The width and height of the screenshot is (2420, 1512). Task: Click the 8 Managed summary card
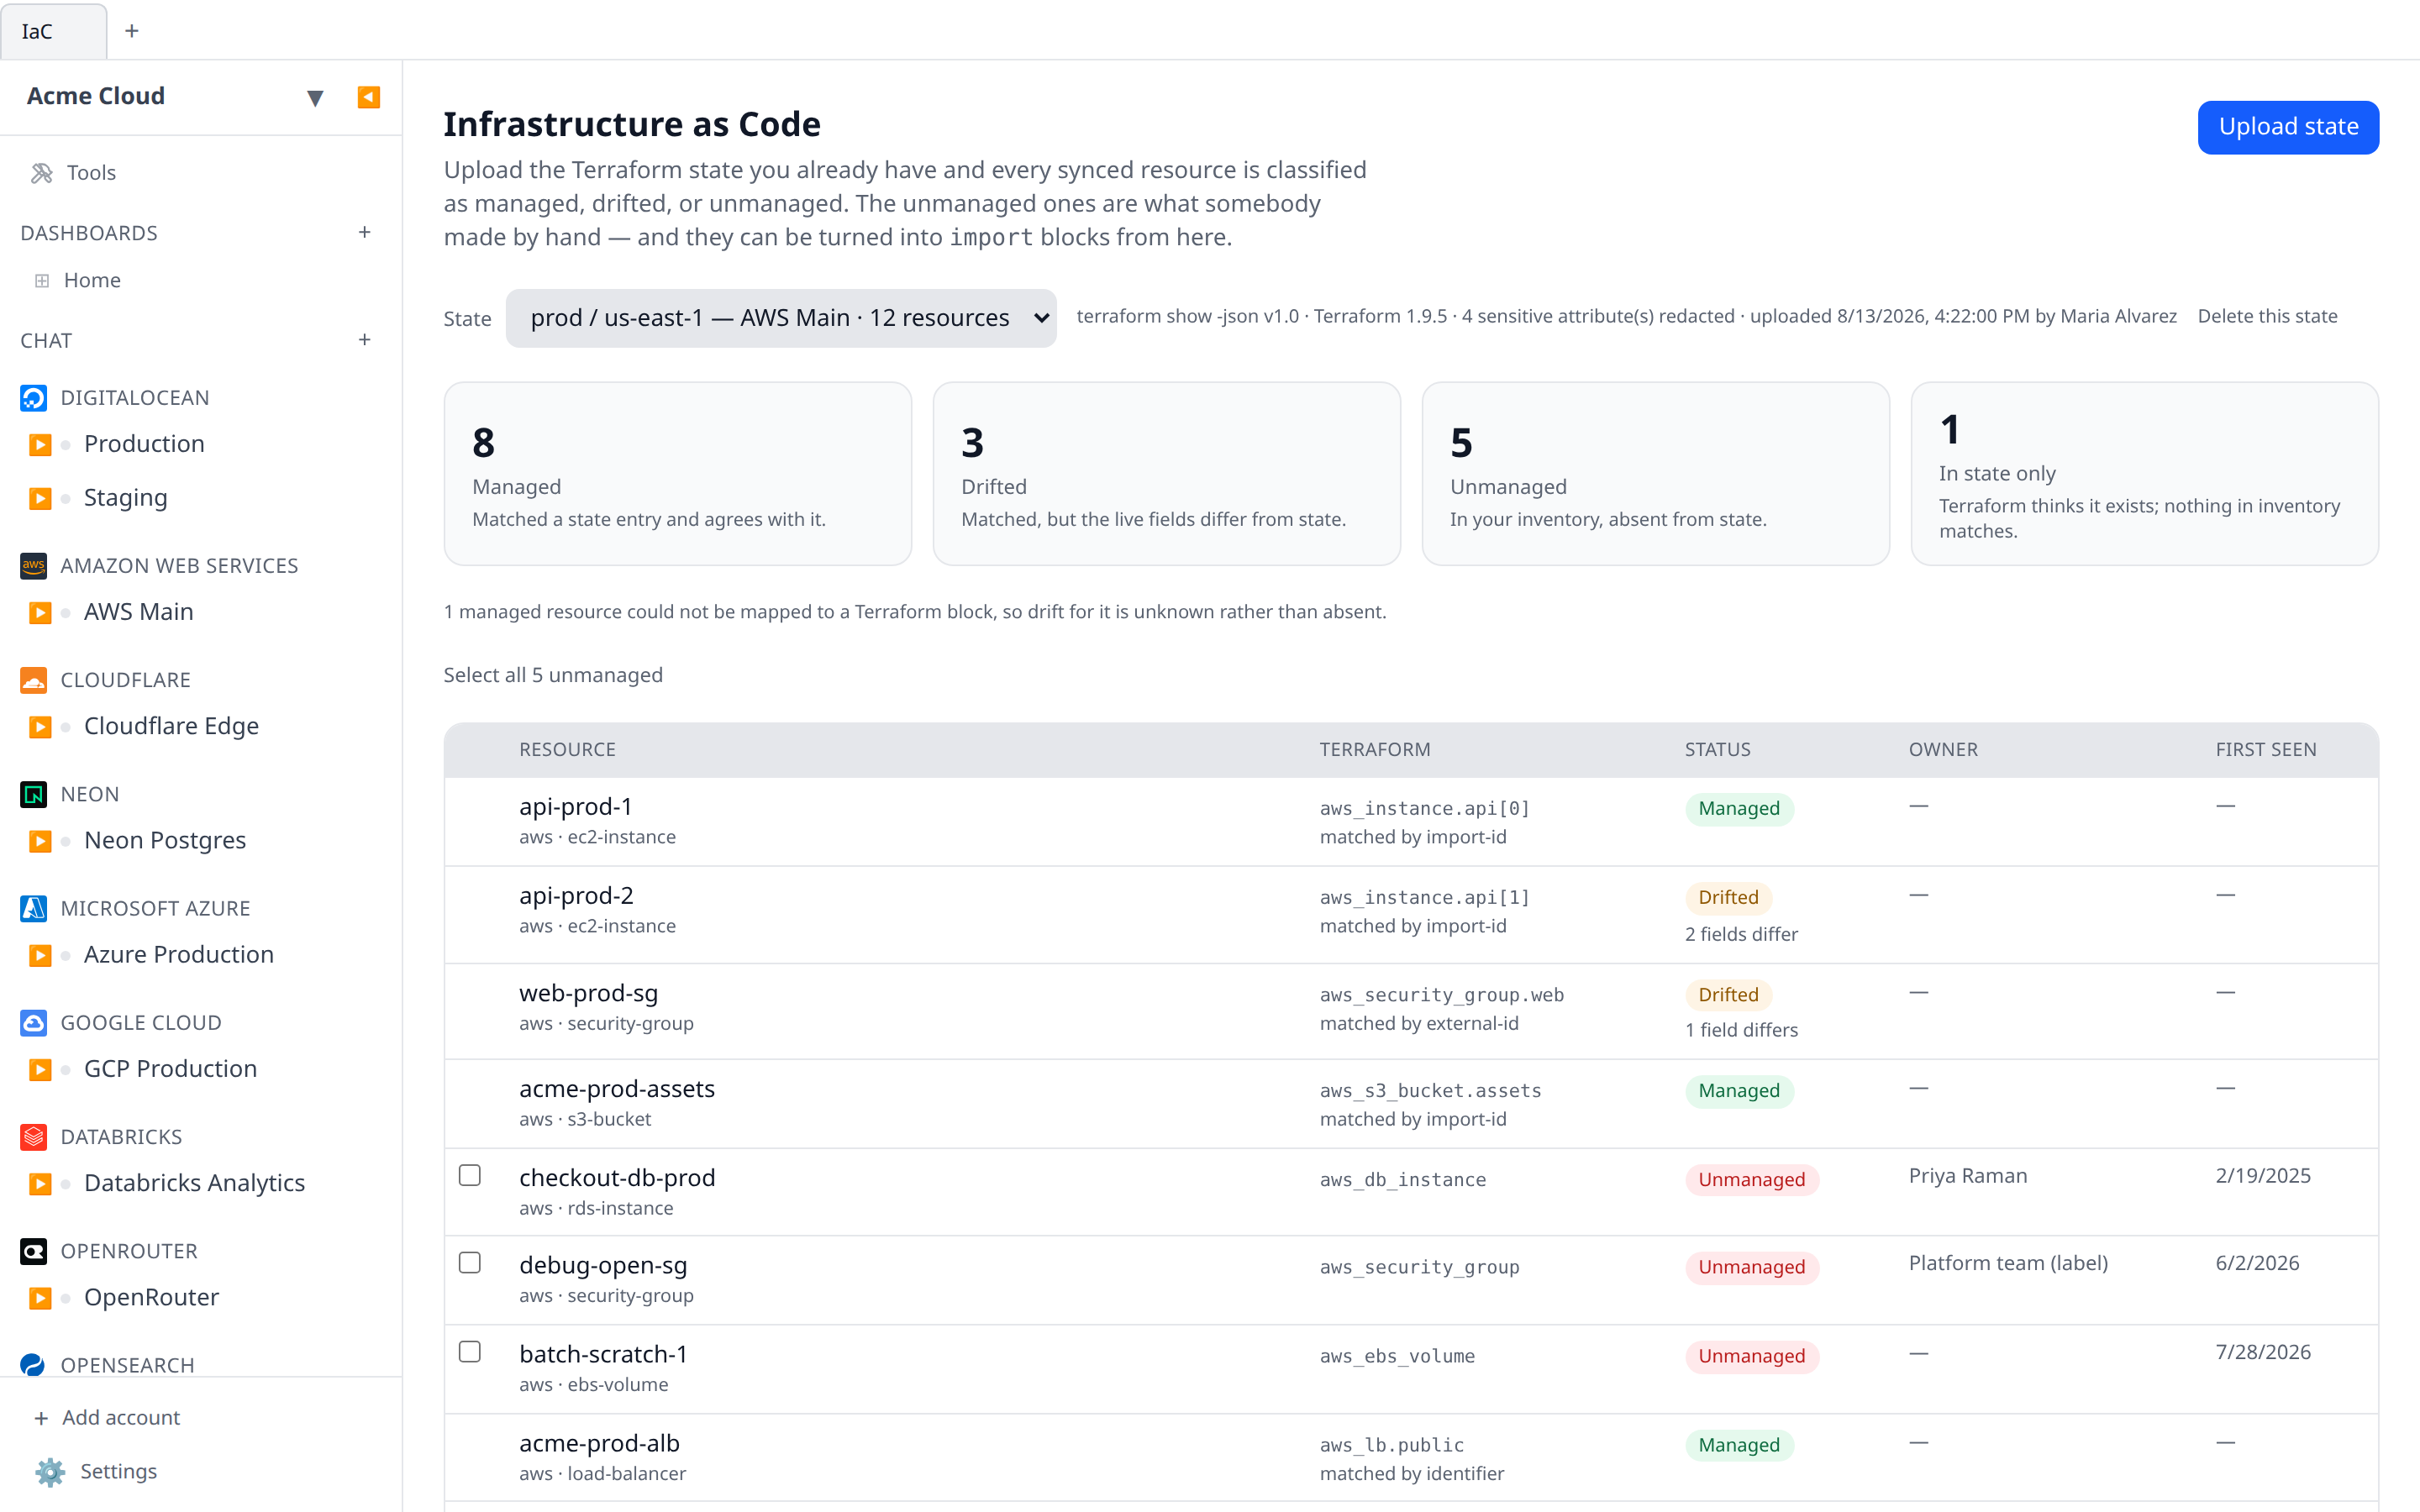pyautogui.click(x=678, y=474)
